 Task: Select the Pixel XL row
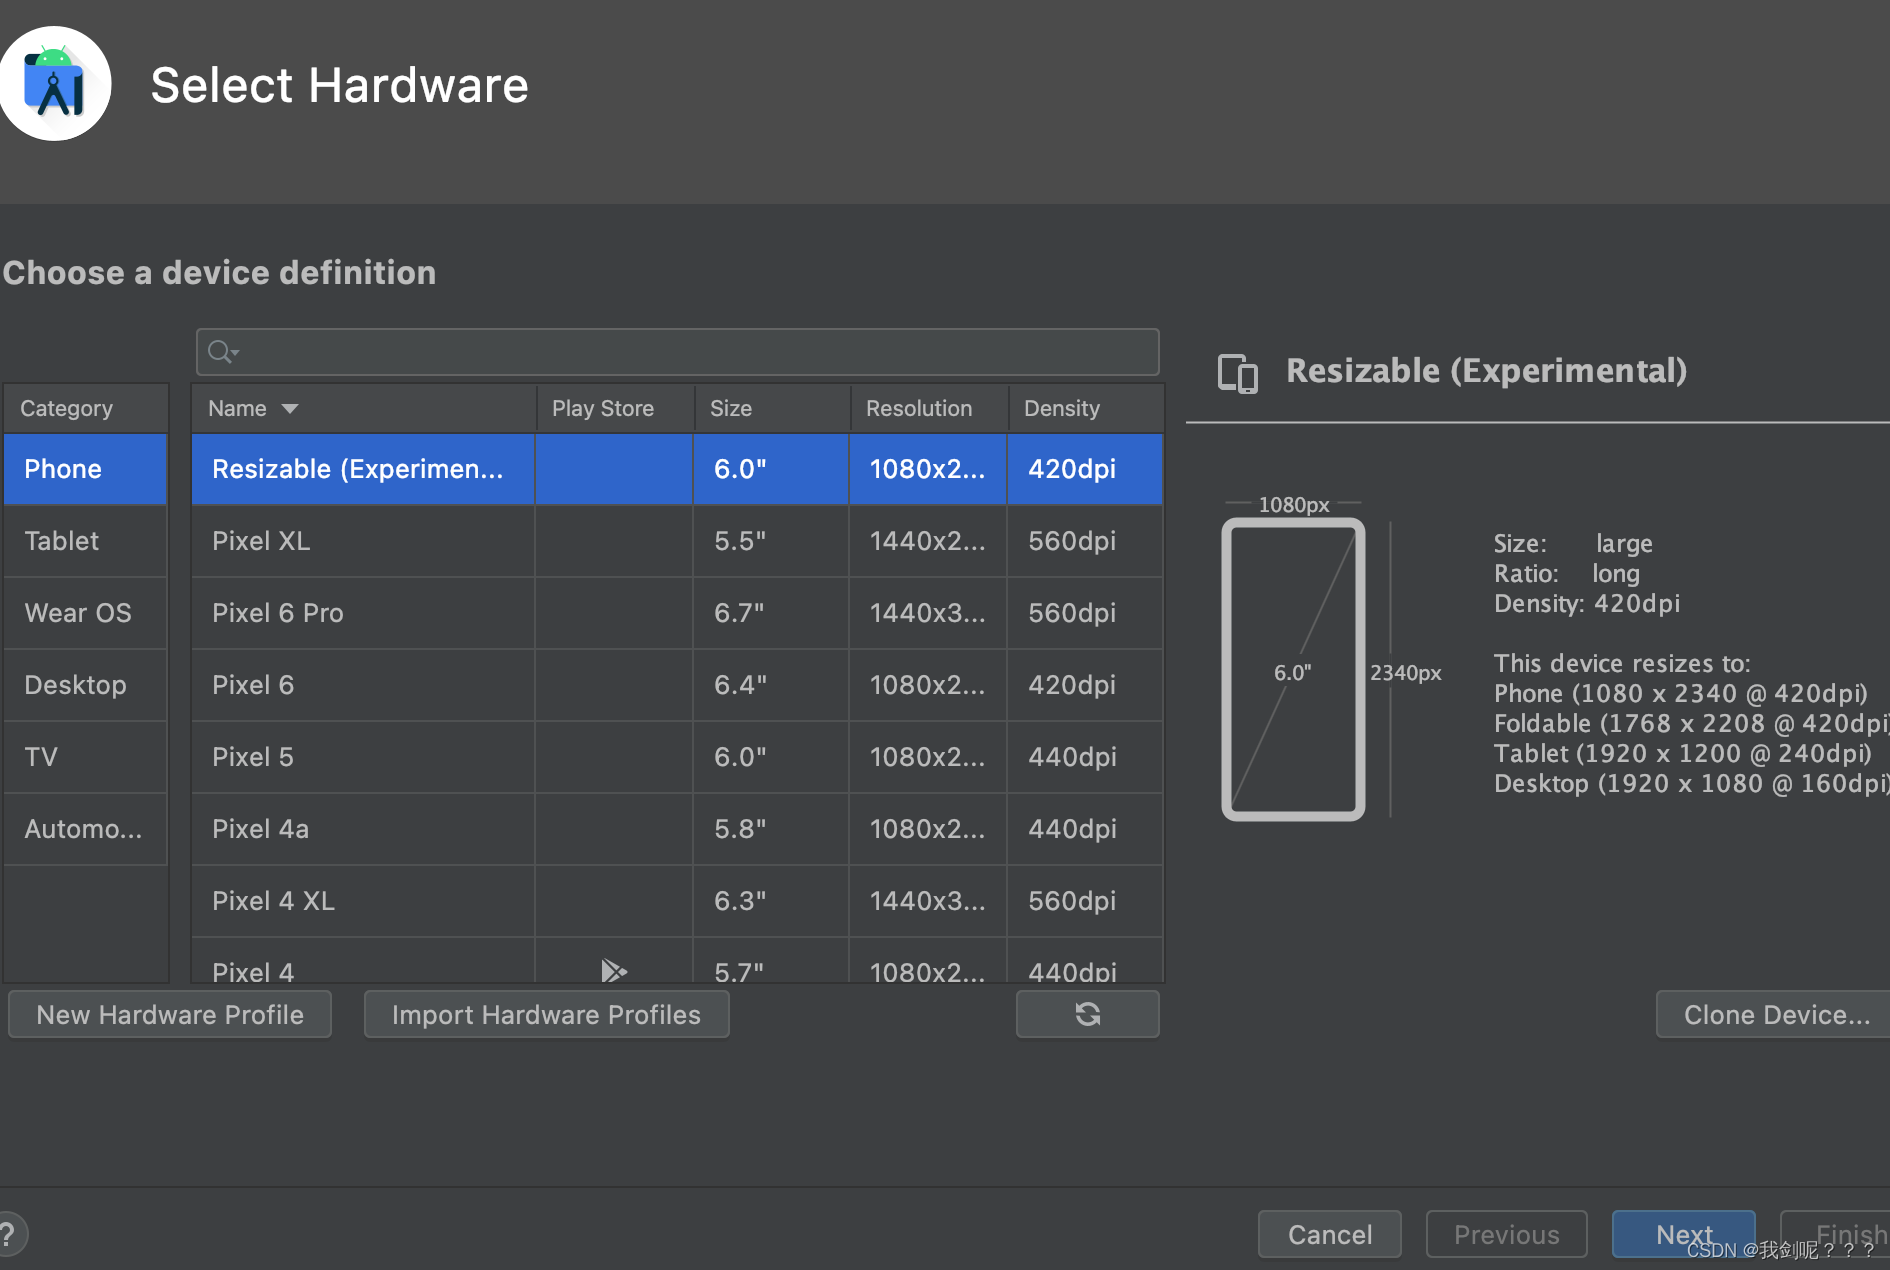tap(677, 541)
